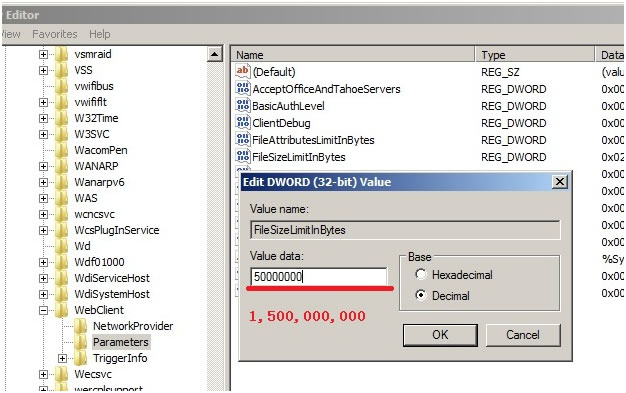This screenshot has width=626, height=393.
Task: Click the tree scrollbar up arrow
Action: tap(215, 54)
